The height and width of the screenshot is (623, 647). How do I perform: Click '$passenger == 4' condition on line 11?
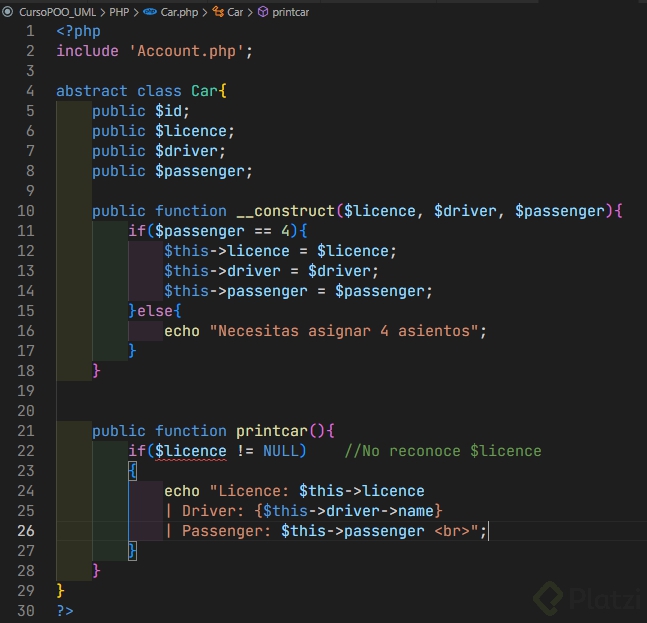(x=222, y=231)
